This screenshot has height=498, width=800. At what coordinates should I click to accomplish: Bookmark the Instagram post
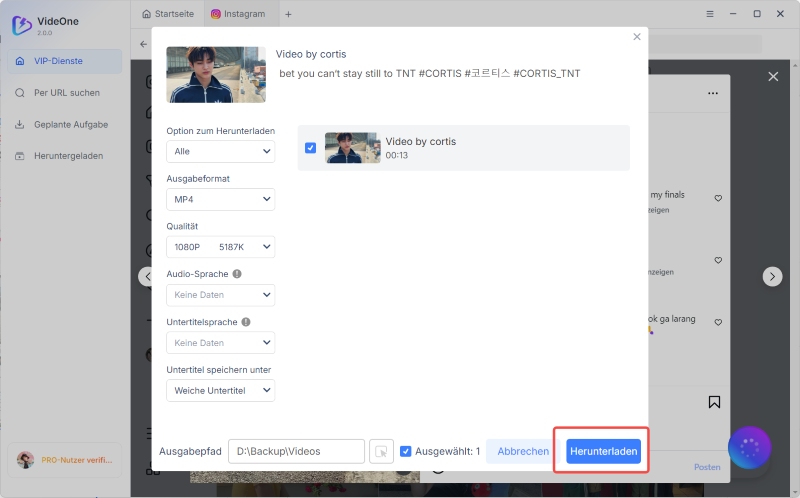tap(714, 403)
